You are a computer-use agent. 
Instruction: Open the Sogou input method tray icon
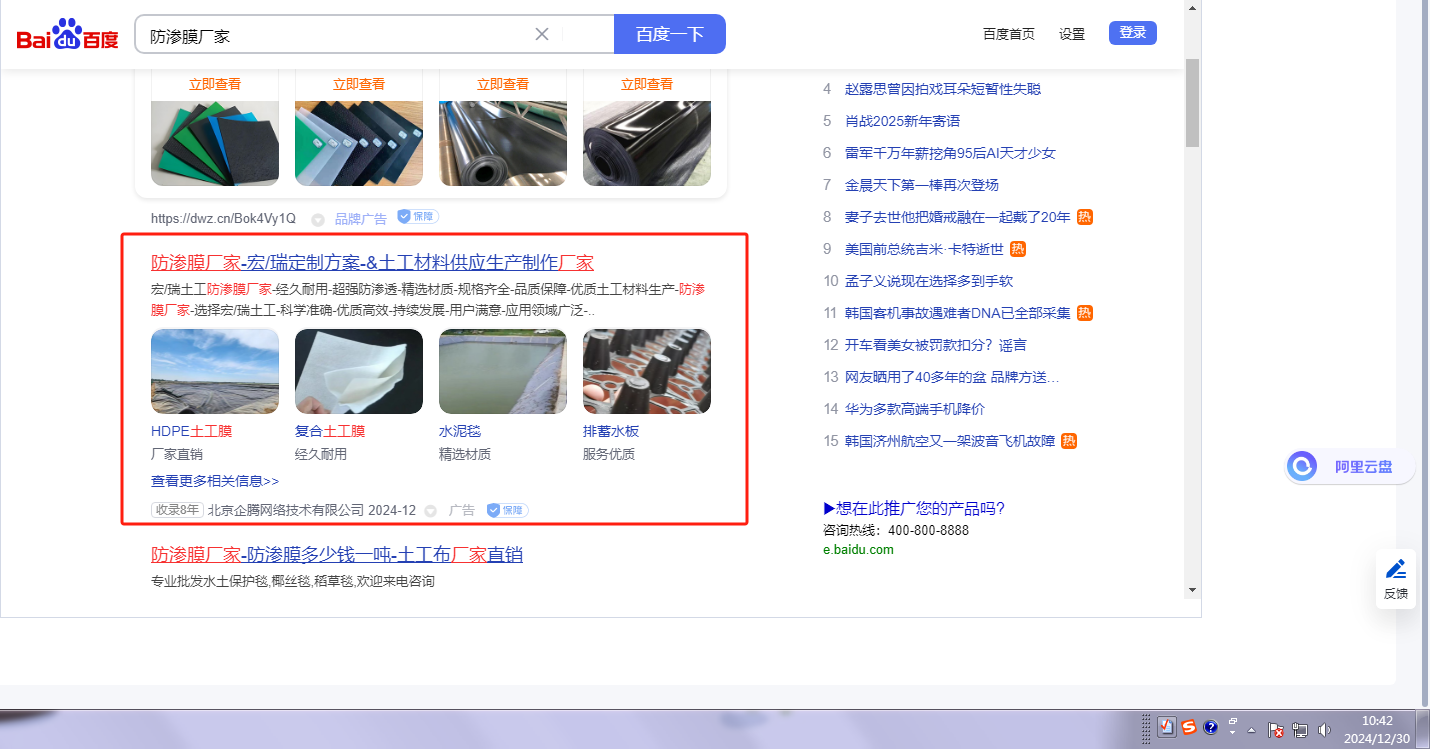tap(1189, 728)
